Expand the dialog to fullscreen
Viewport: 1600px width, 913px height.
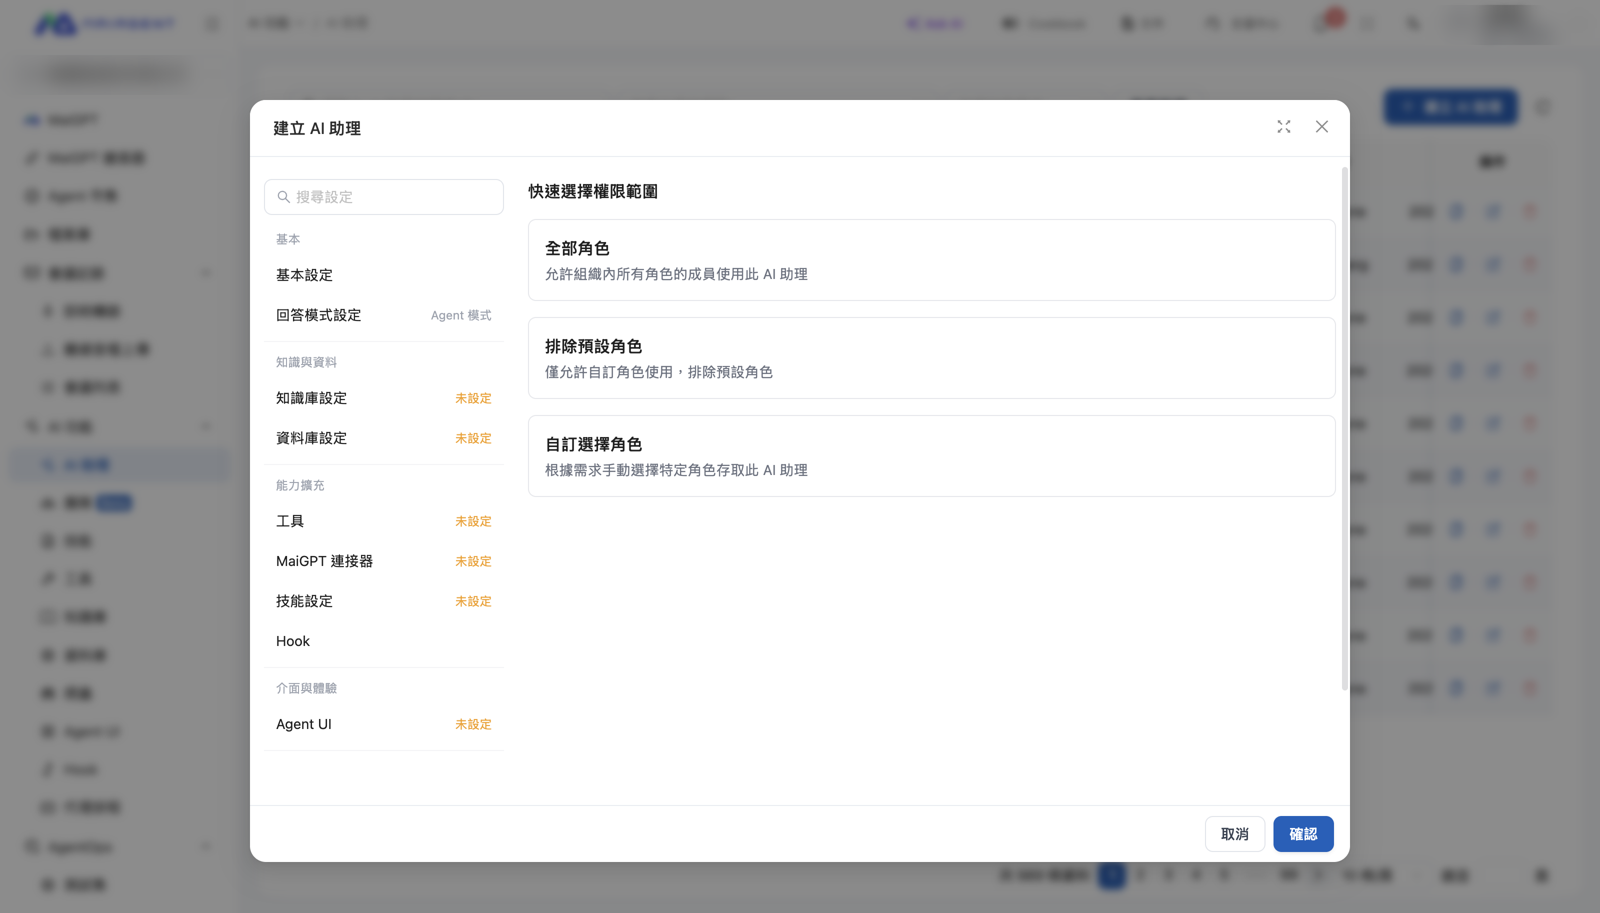click(1284, 127)
